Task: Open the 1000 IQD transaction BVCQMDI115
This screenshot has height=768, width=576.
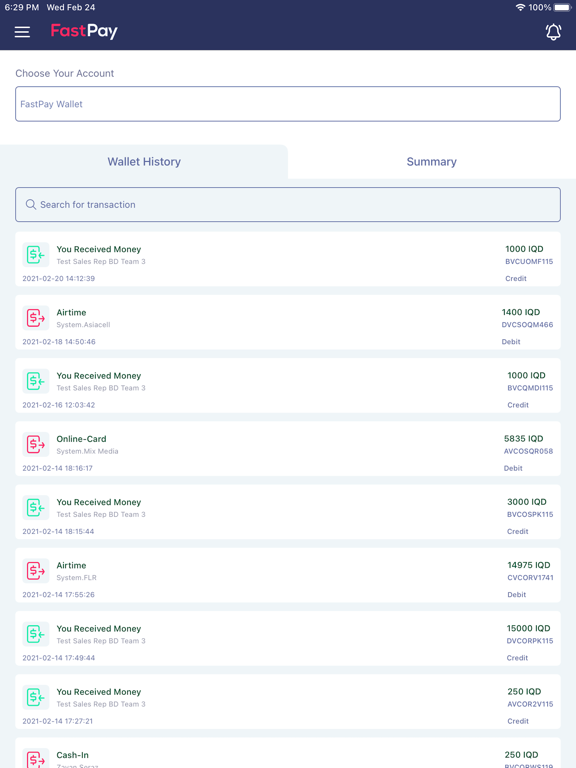Action: 288,385
